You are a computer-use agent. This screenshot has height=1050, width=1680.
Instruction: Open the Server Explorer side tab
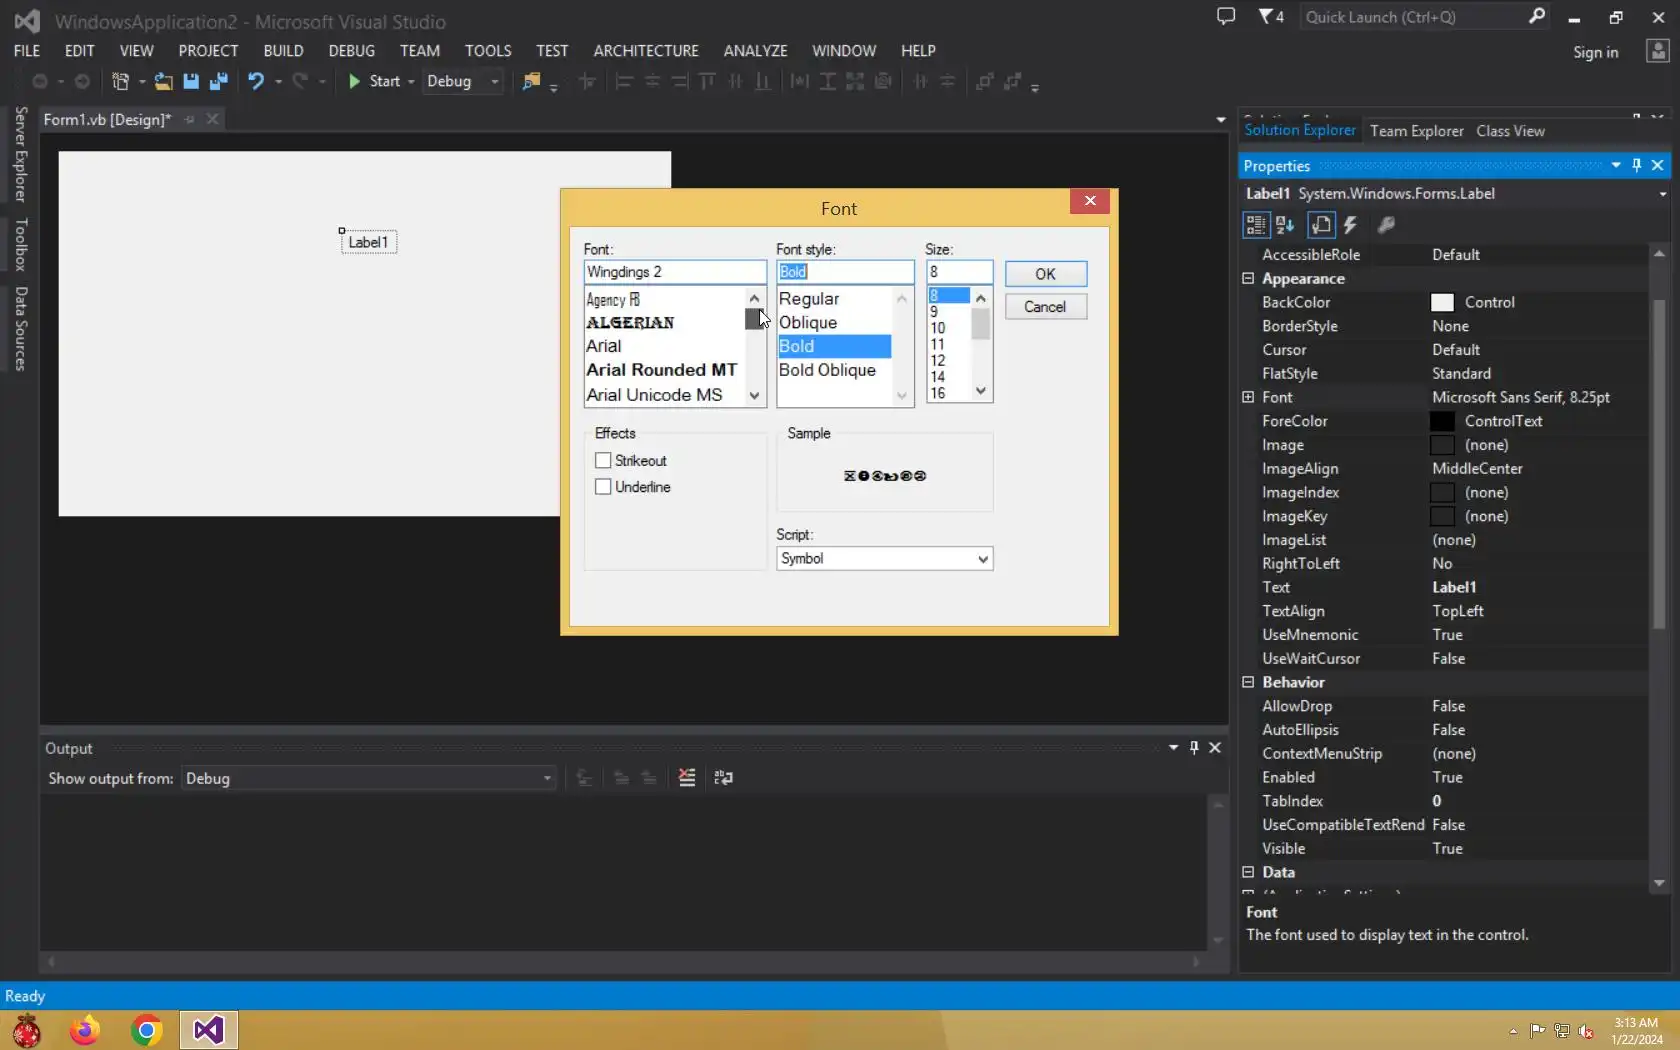point(20,155)
